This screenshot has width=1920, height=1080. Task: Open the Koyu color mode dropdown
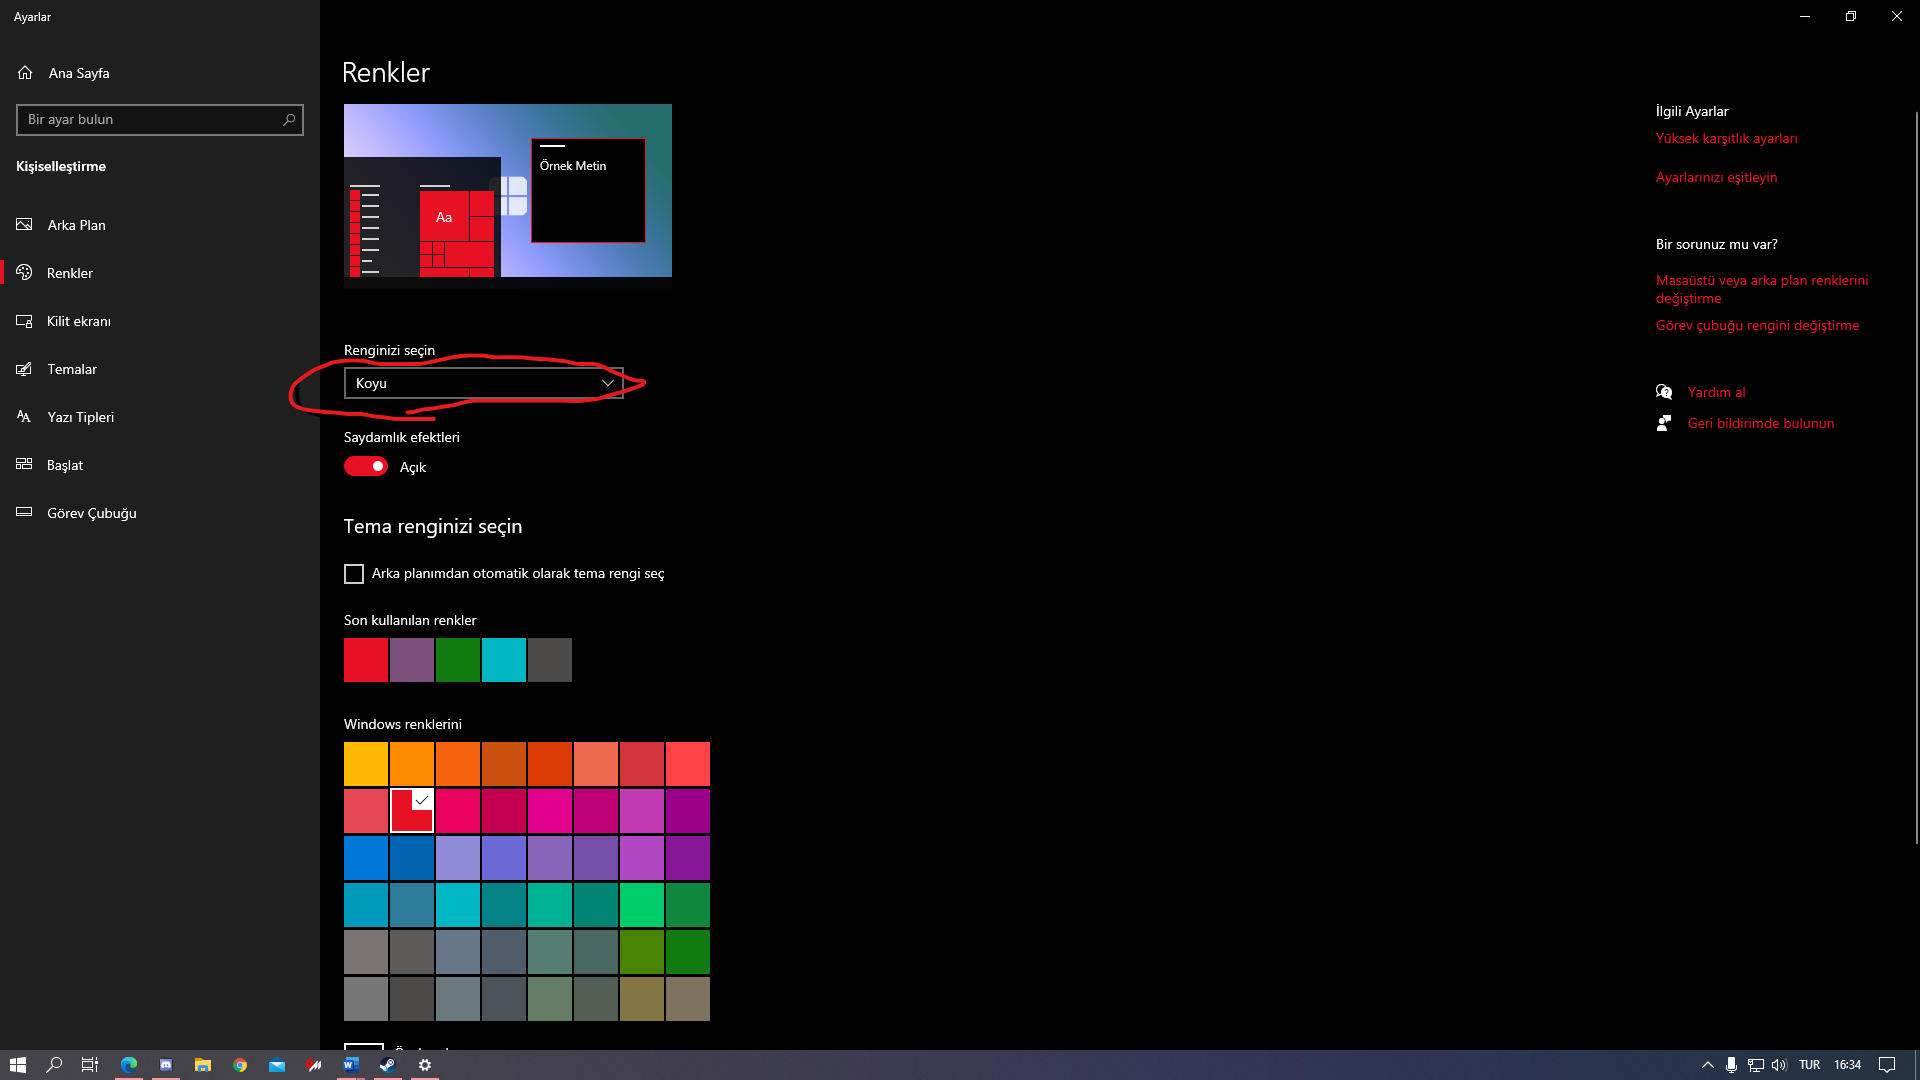pyautogui.click(x=483, y=383)
